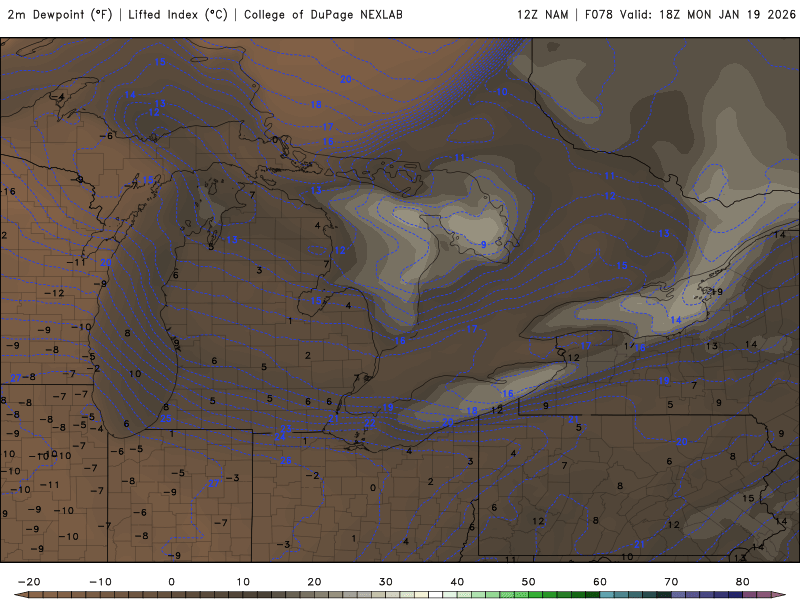Click the black '15' dewpoint value
The image size is (800, 600).
click(748, 498)
